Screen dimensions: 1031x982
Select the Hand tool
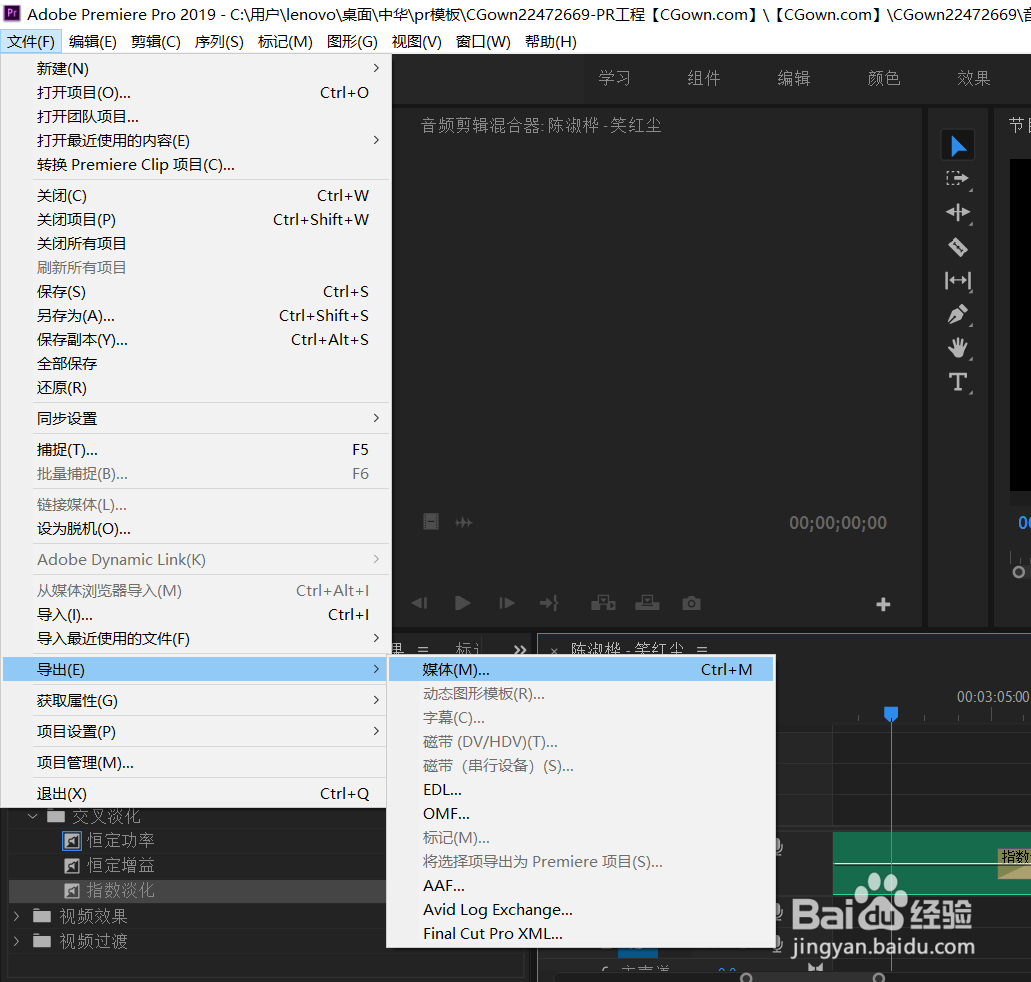pos(957,348)
